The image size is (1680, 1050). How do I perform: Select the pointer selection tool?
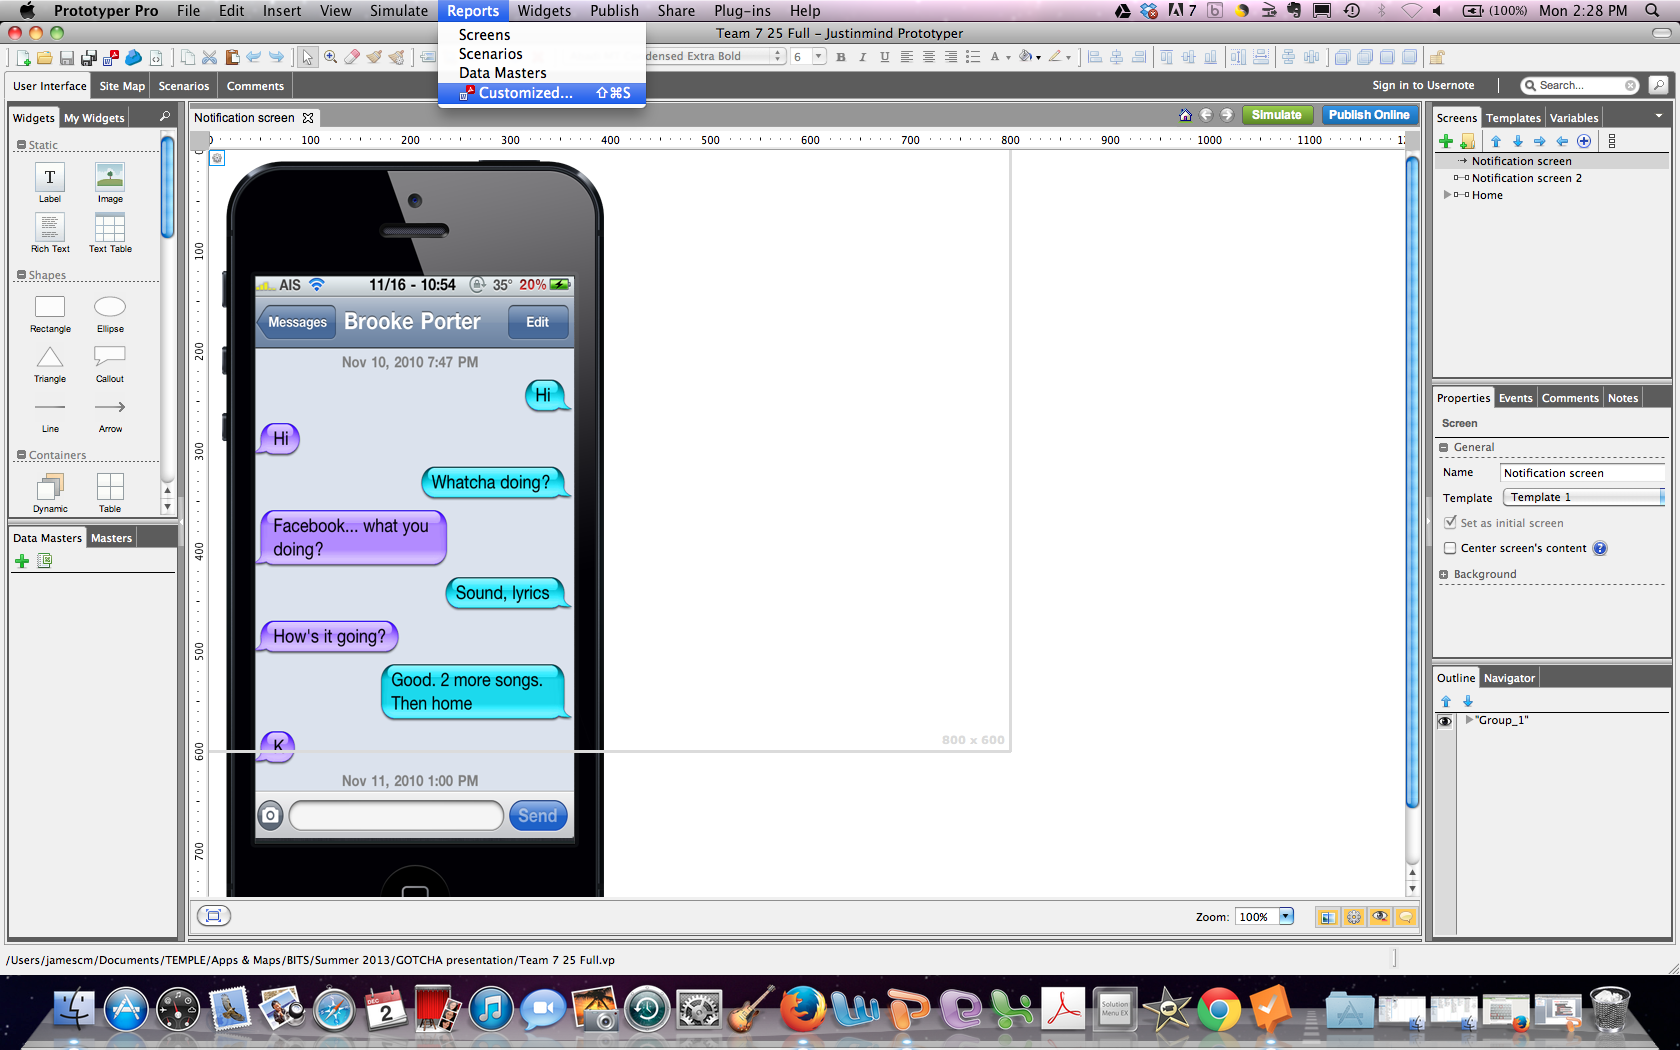click(x=308, y=57)
